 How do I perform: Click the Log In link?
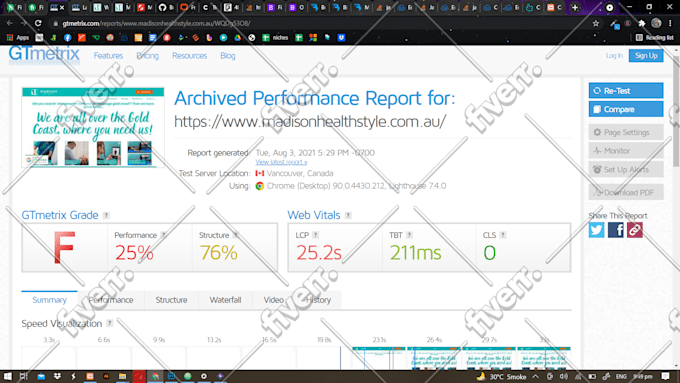pos(614,56)
